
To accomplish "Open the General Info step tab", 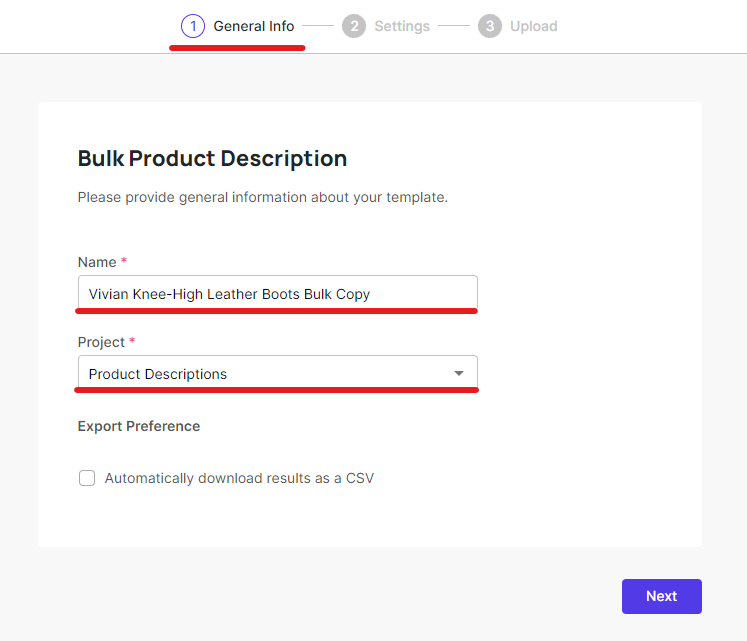I will (x=253, y=26).
